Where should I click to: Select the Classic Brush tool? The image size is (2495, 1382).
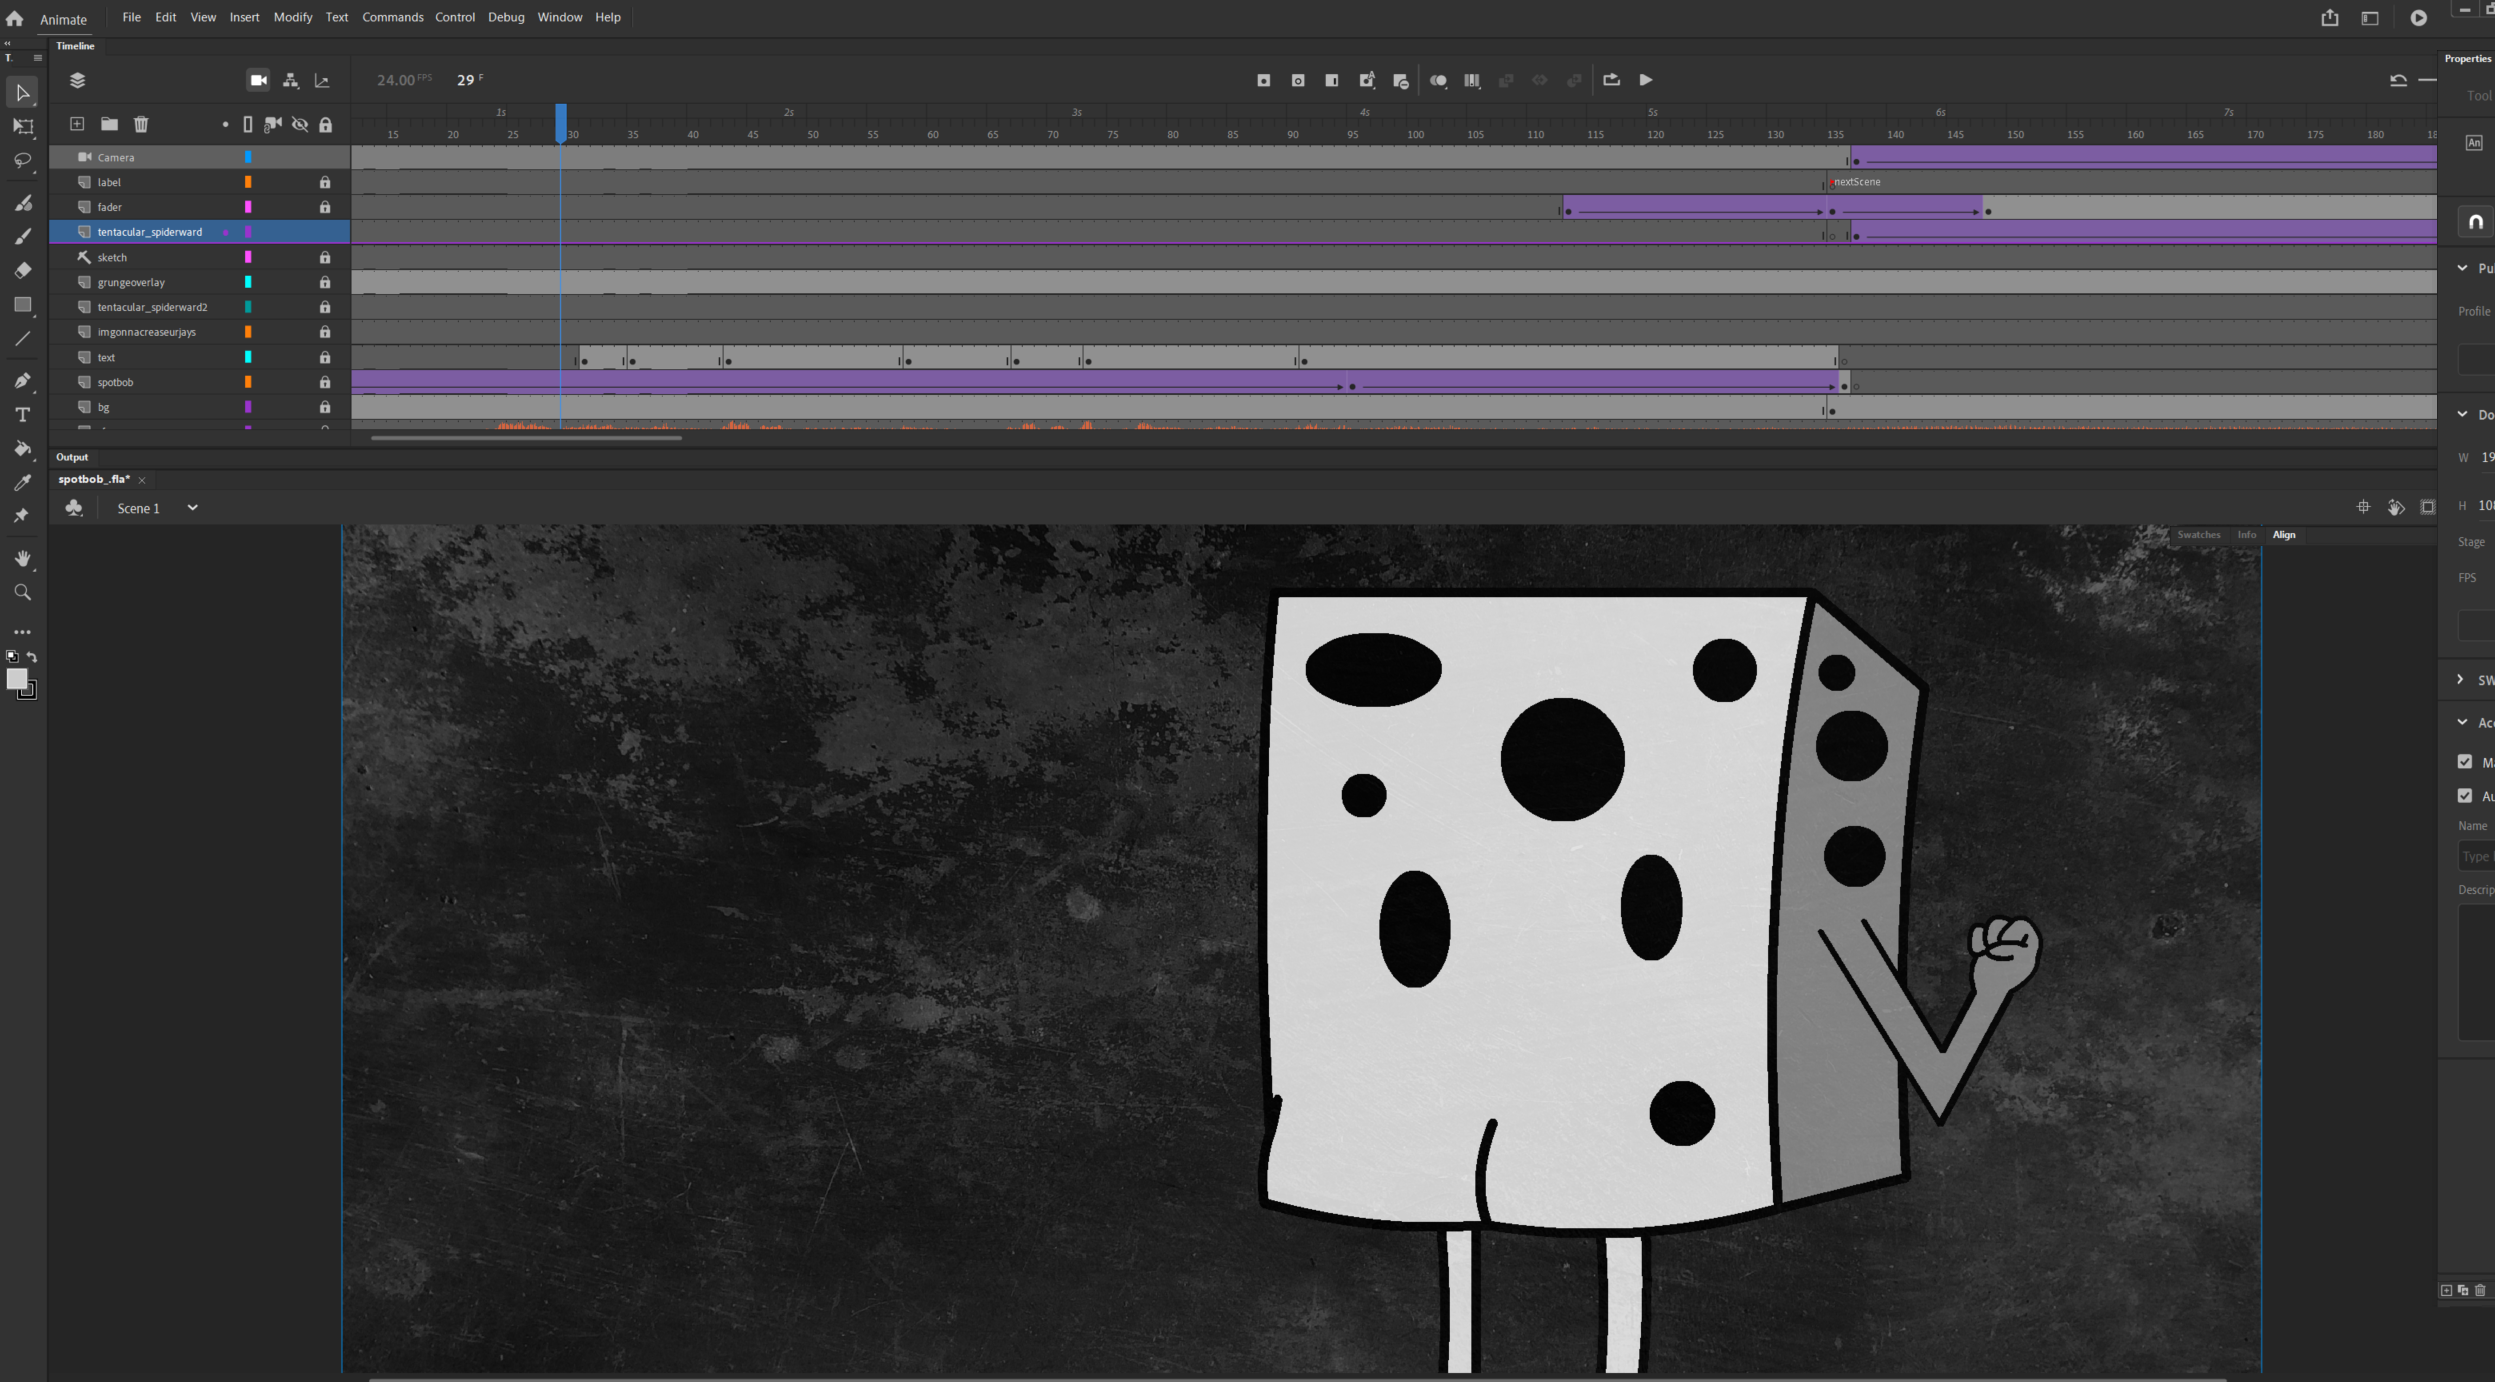click(x=22, y=236)
